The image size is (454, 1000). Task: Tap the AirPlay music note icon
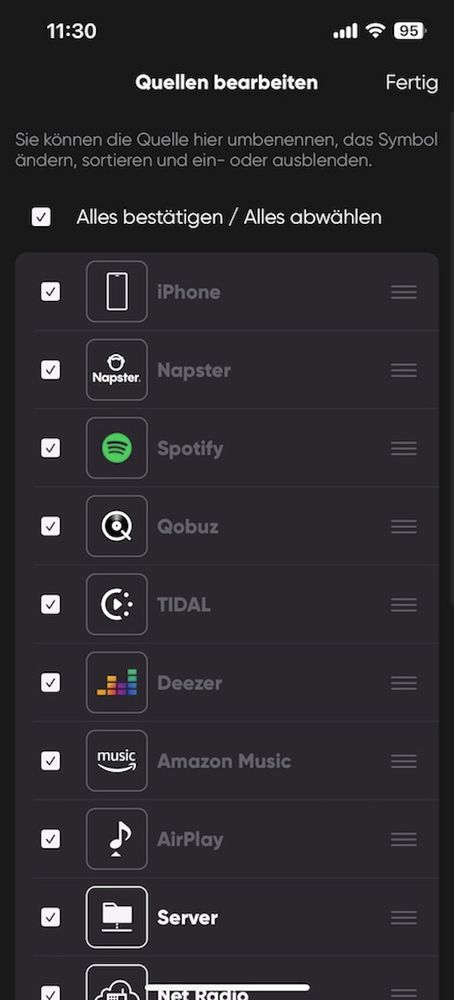pyautogui.click(x=117, y=839)
